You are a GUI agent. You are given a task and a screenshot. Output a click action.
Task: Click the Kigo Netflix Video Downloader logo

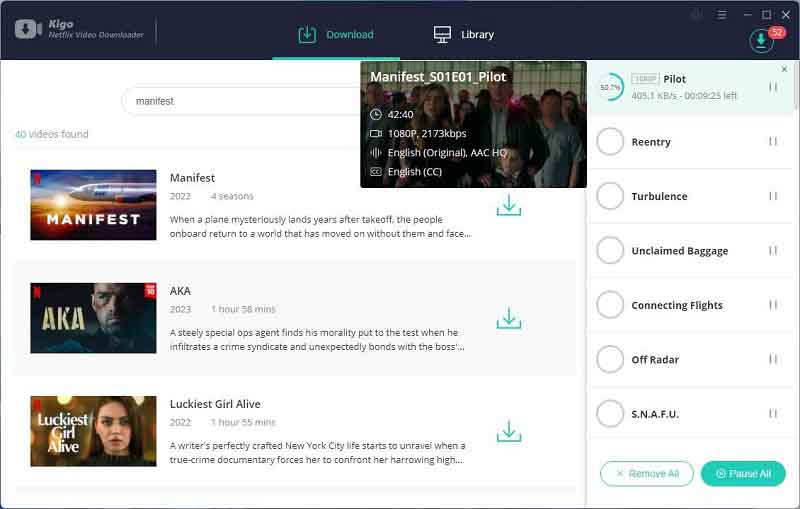tap(80, 29)
